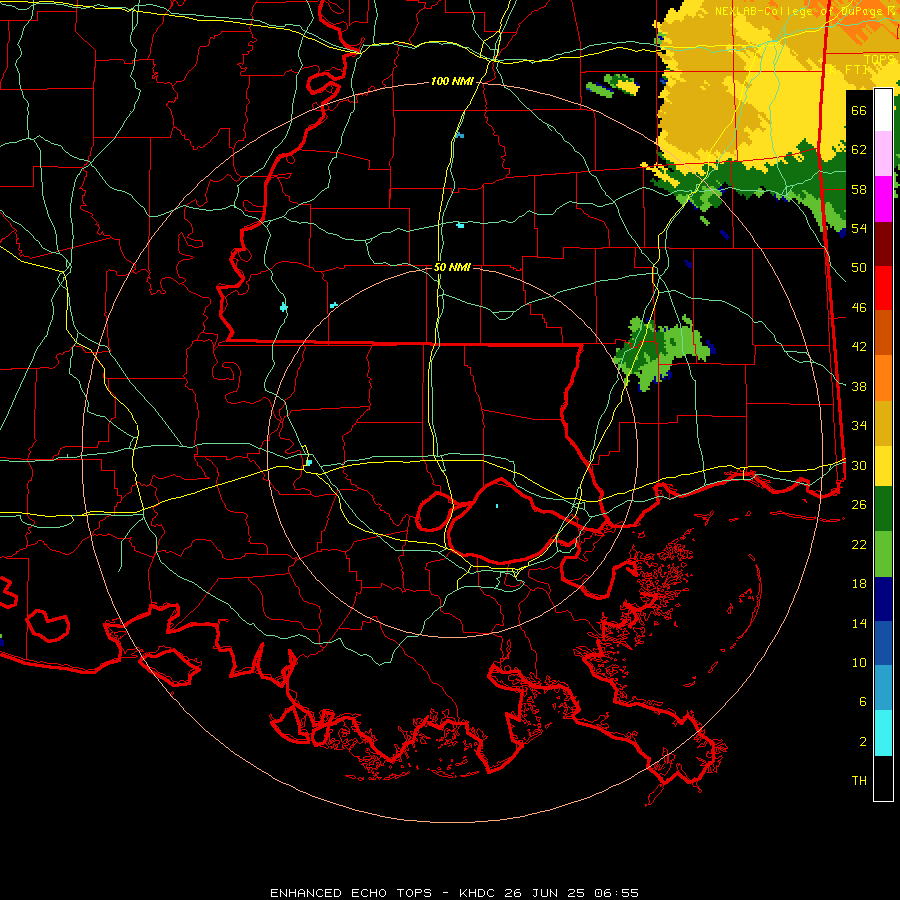Pick the dark orange legend swatch below 46

tap(883, 332)
